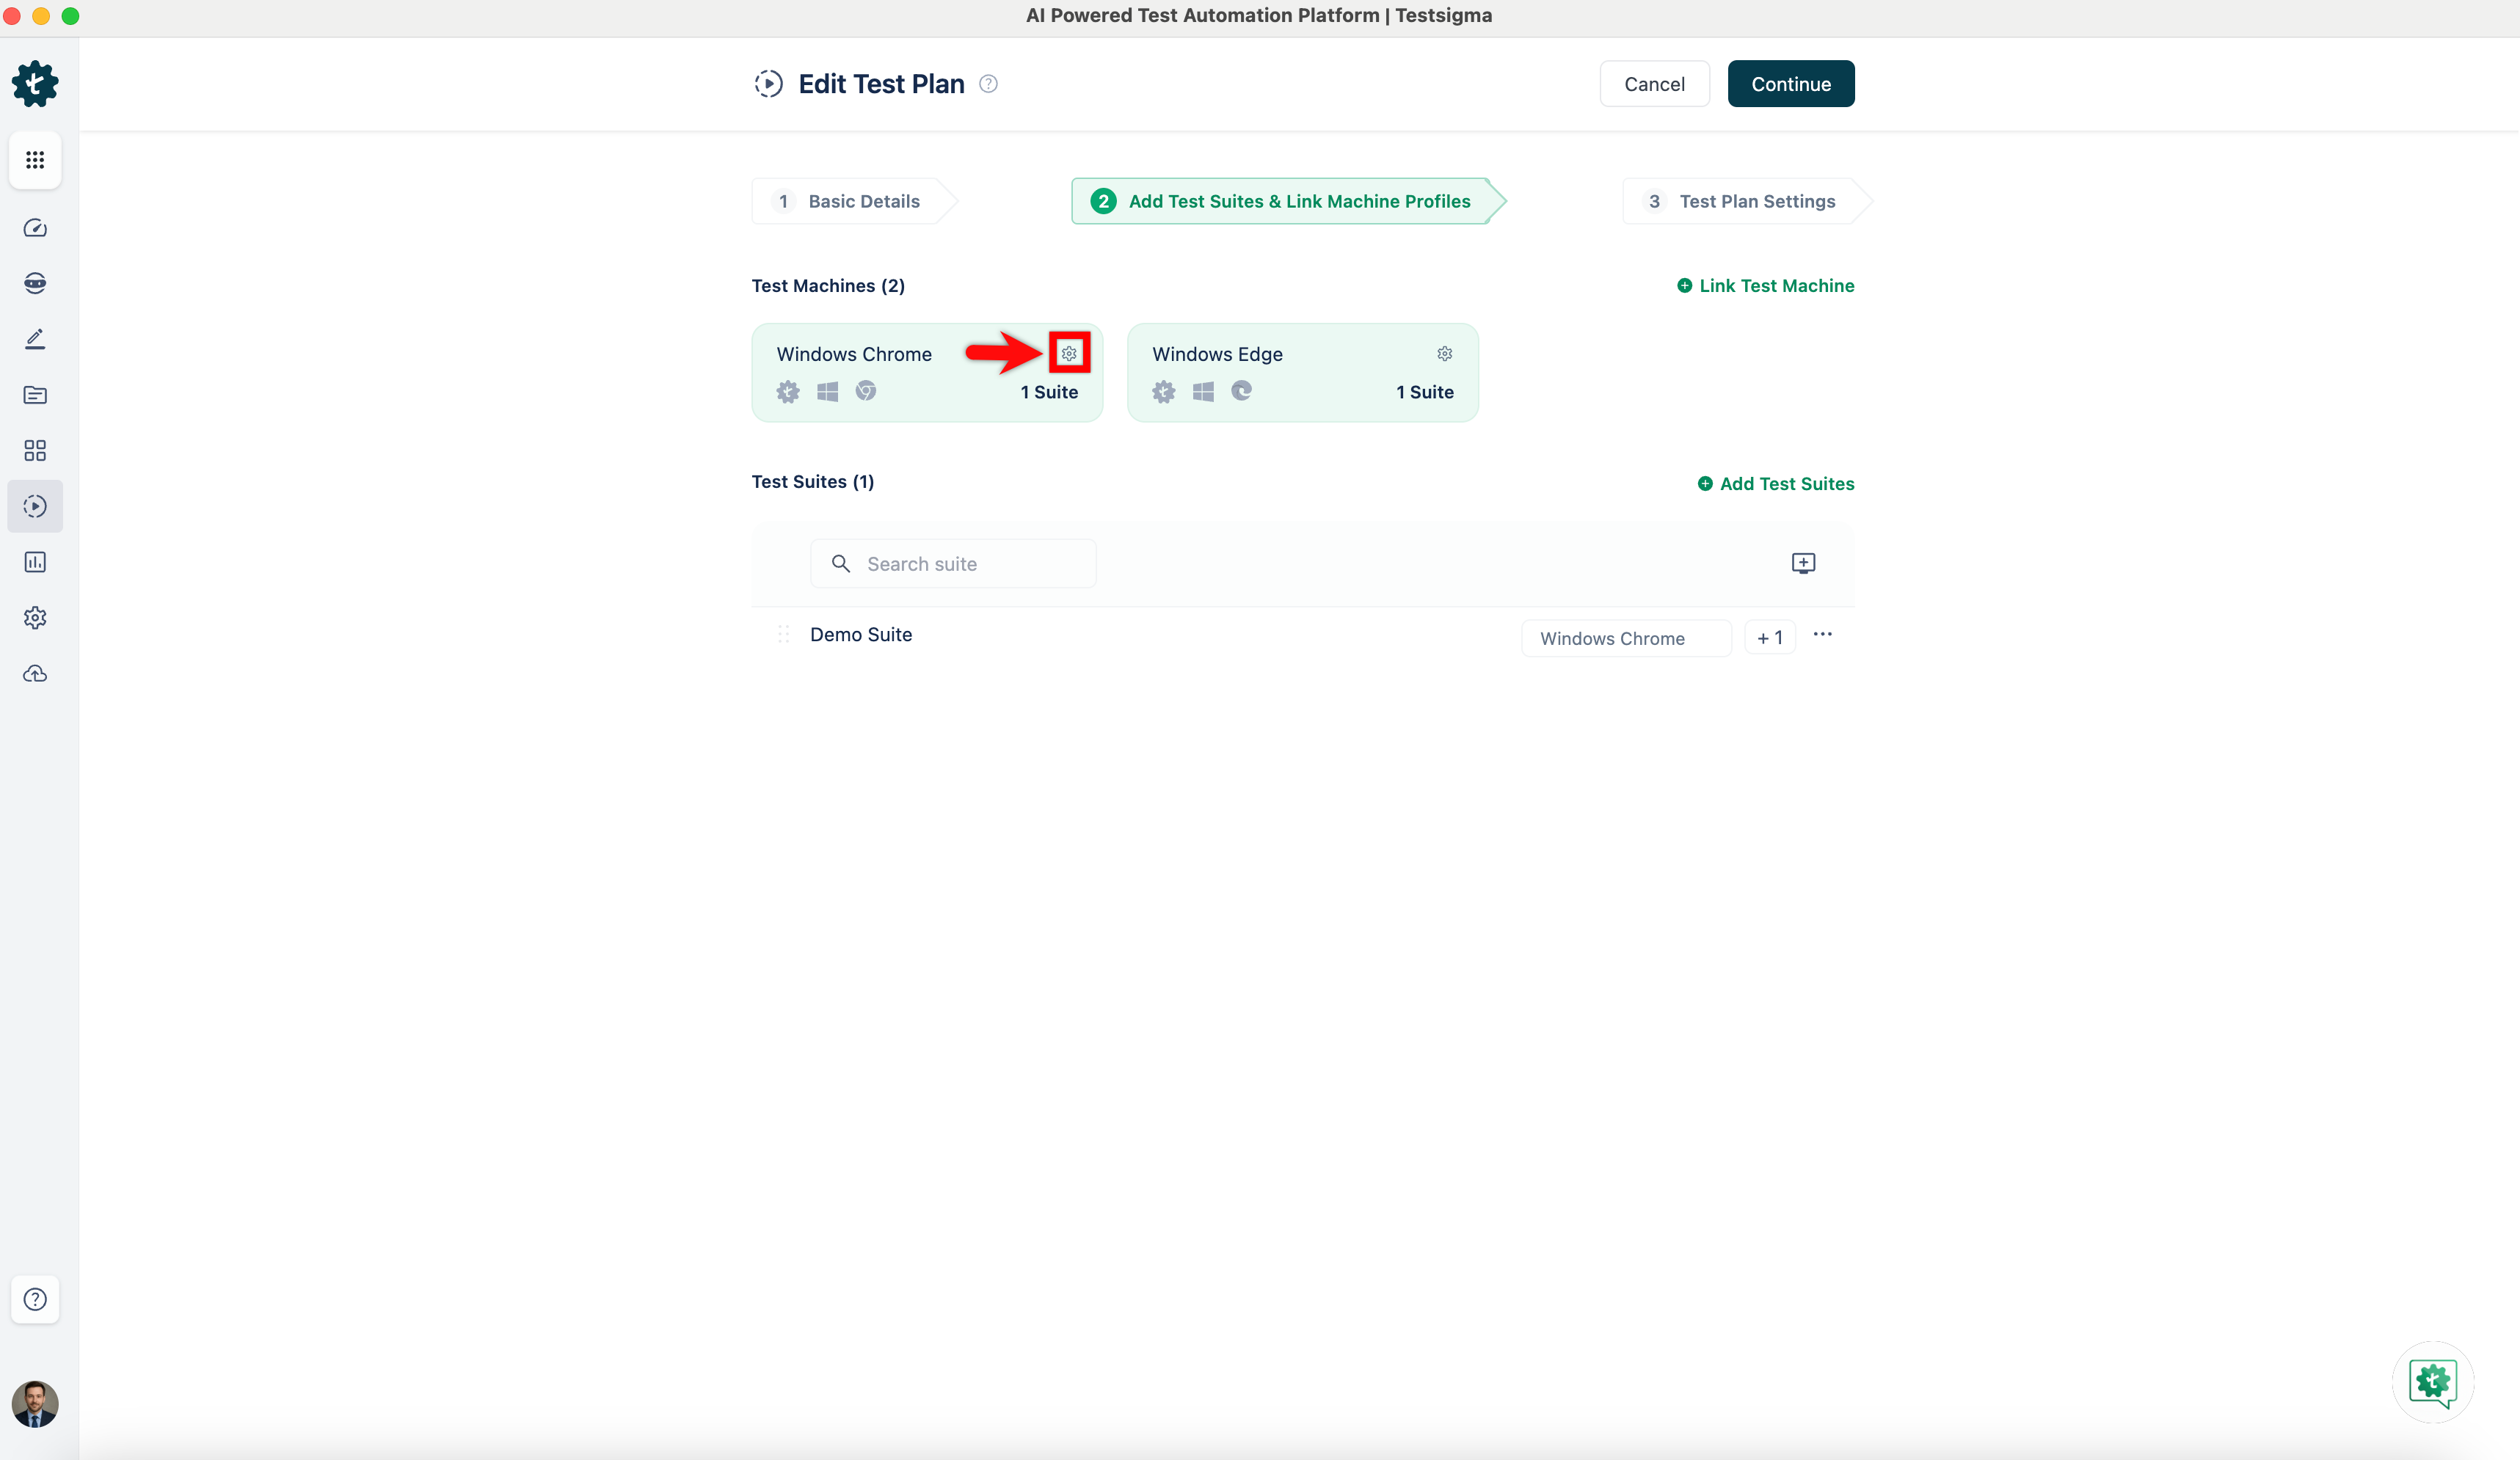Open the Windows Chrome machine selector on Demo Suite
Viewport: 2520px width, 1460px height.
point(1625,638)
